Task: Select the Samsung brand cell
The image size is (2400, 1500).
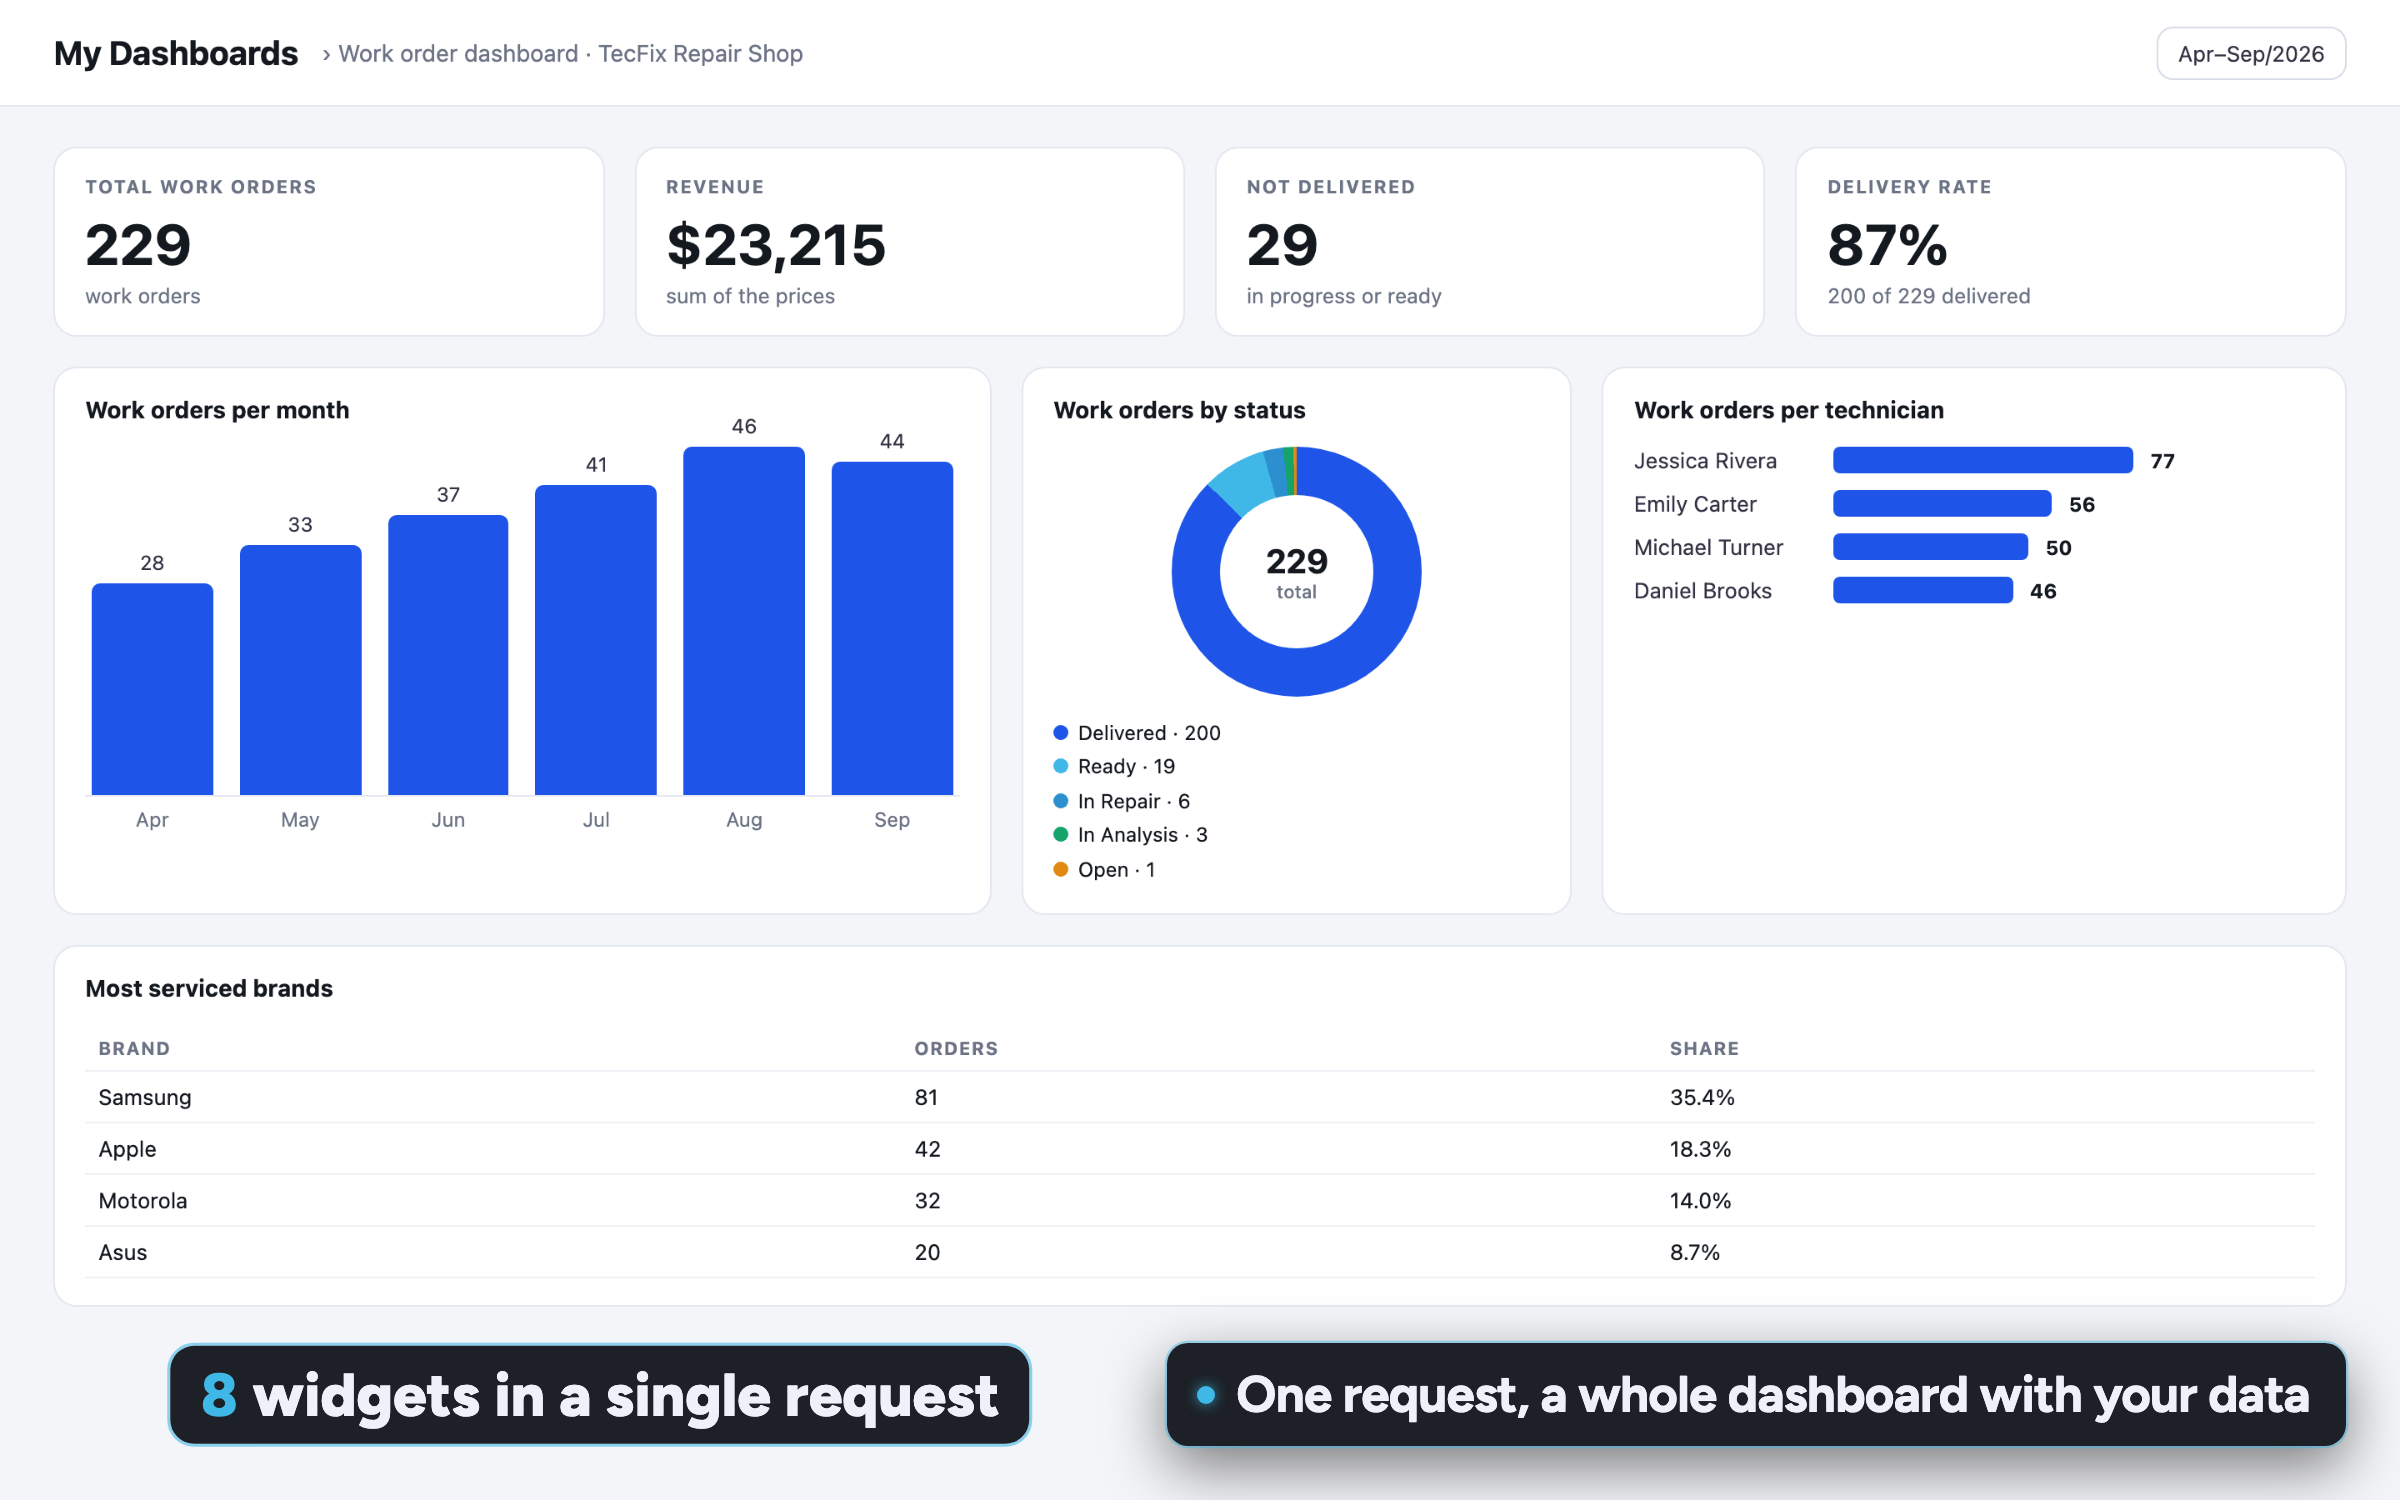Action: pos(145,1097)
